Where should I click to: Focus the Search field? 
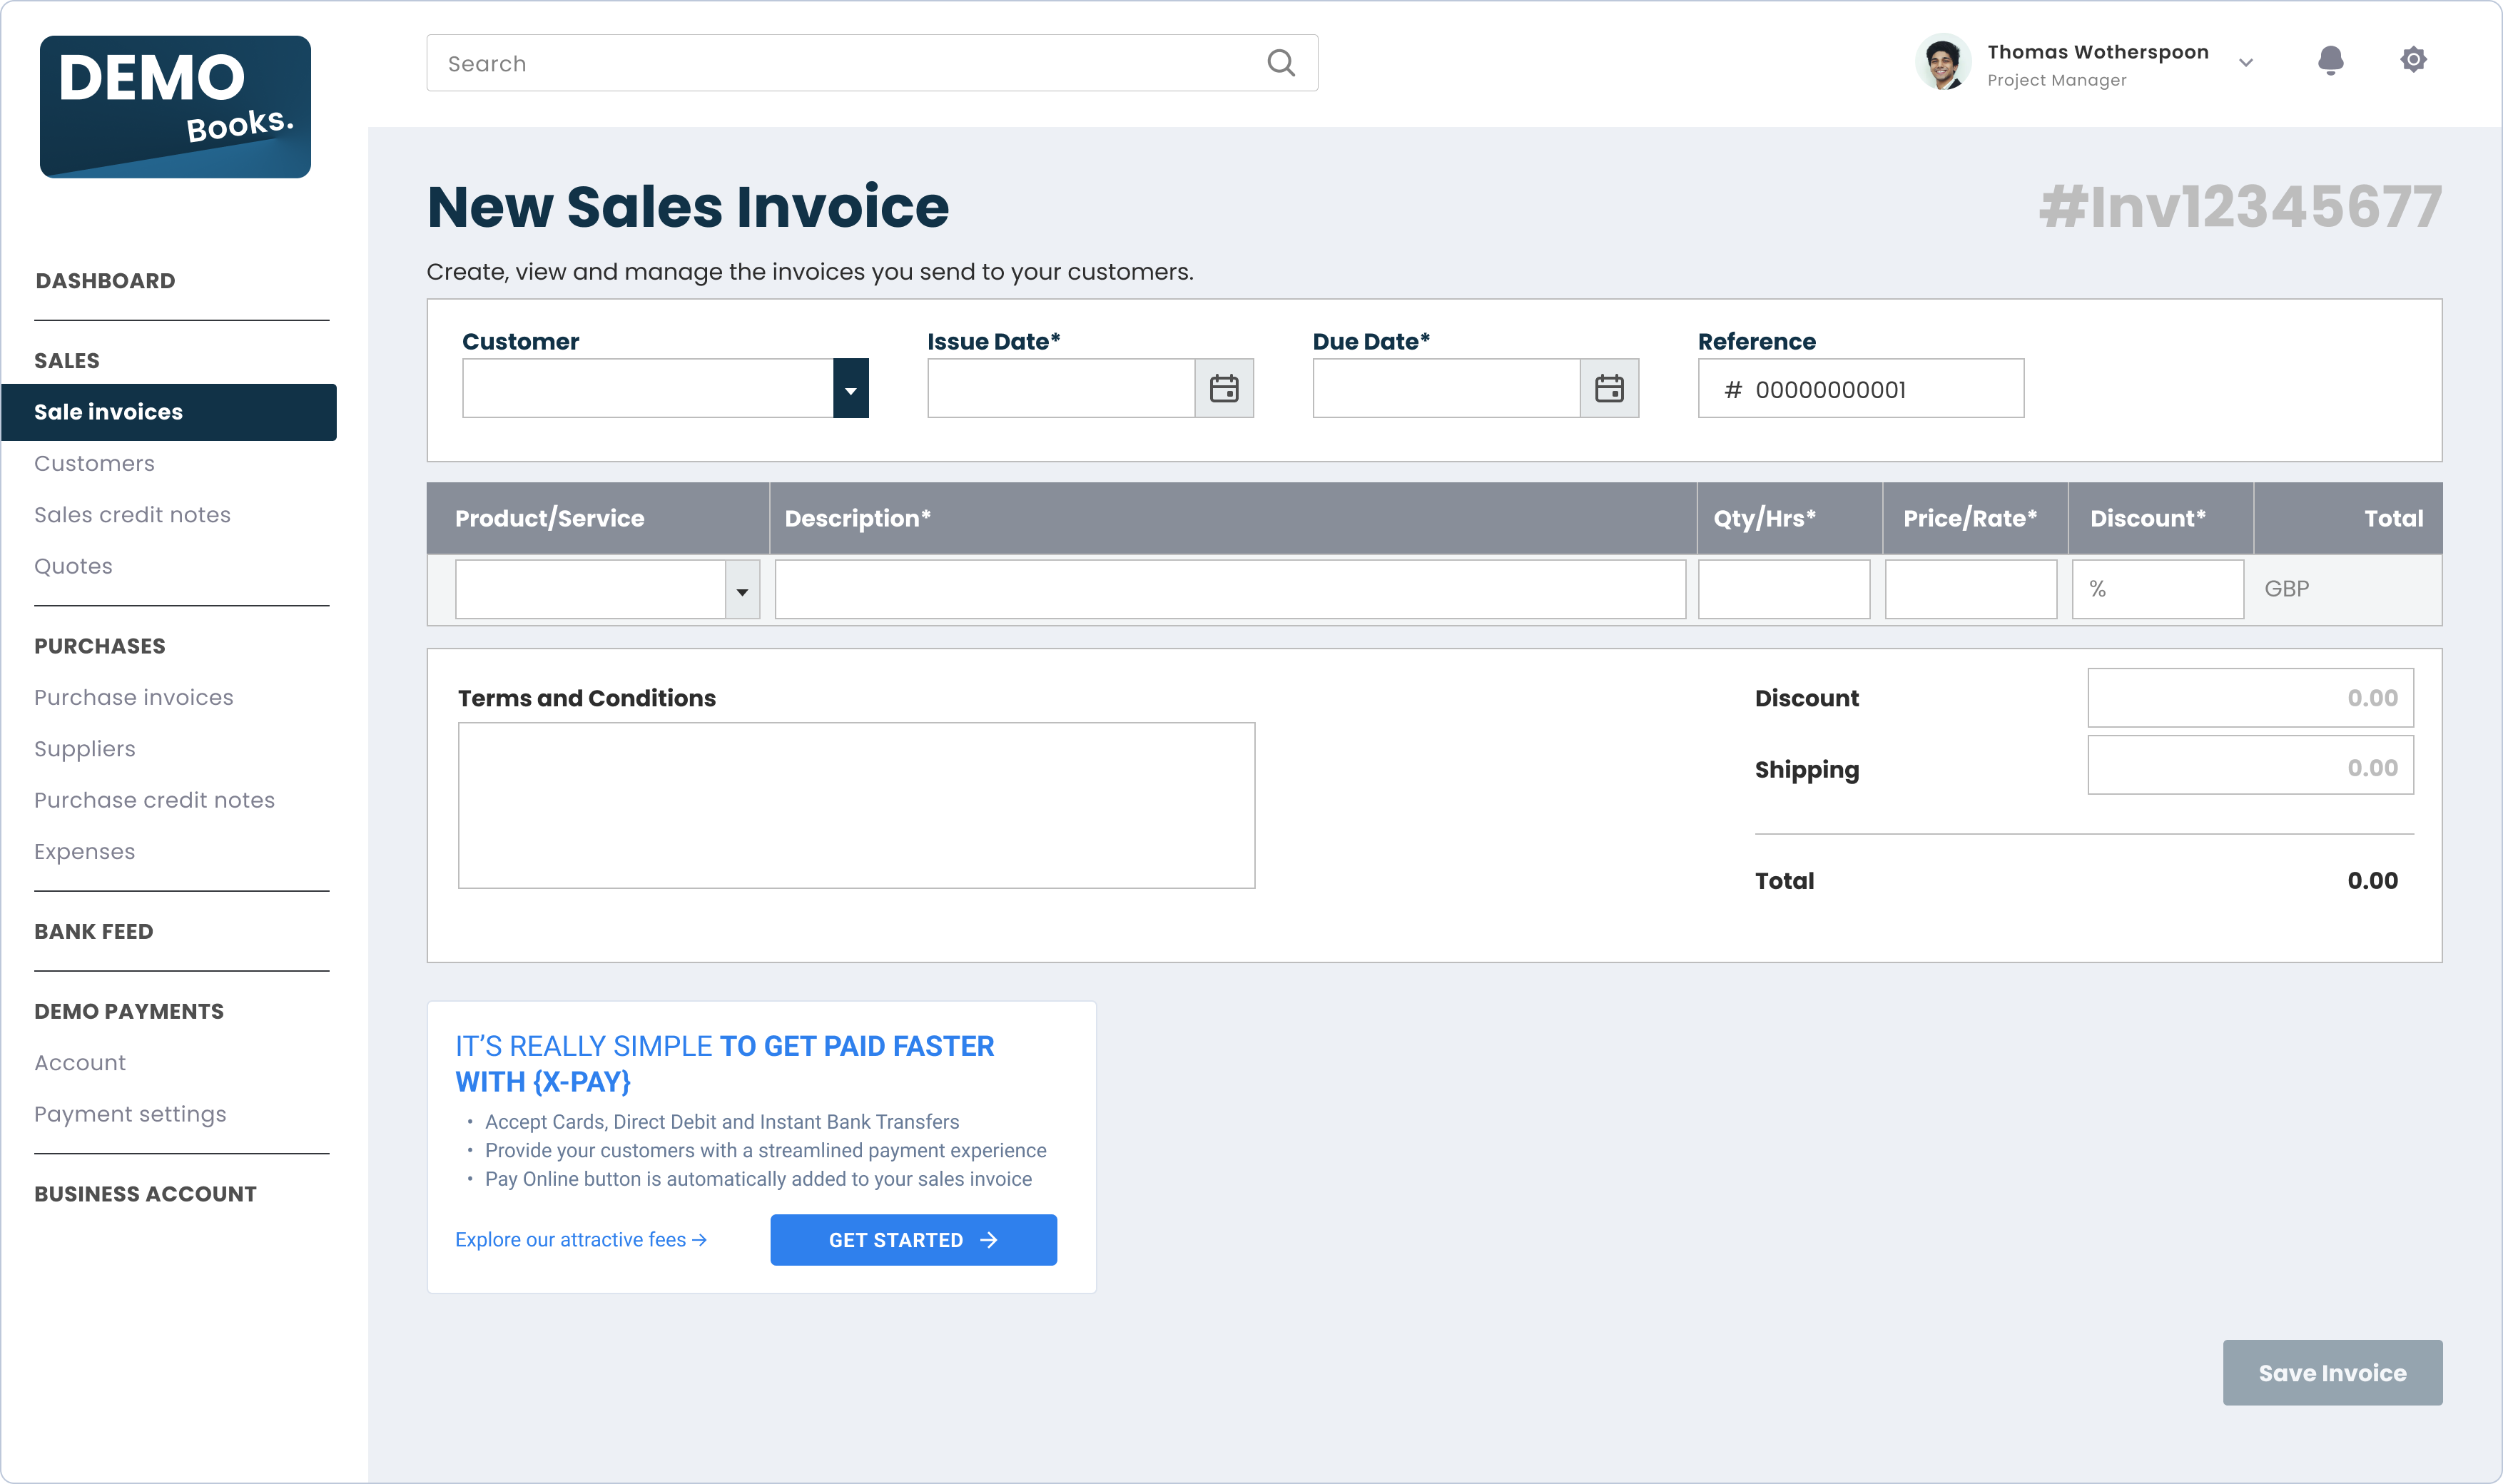[872, 63]
